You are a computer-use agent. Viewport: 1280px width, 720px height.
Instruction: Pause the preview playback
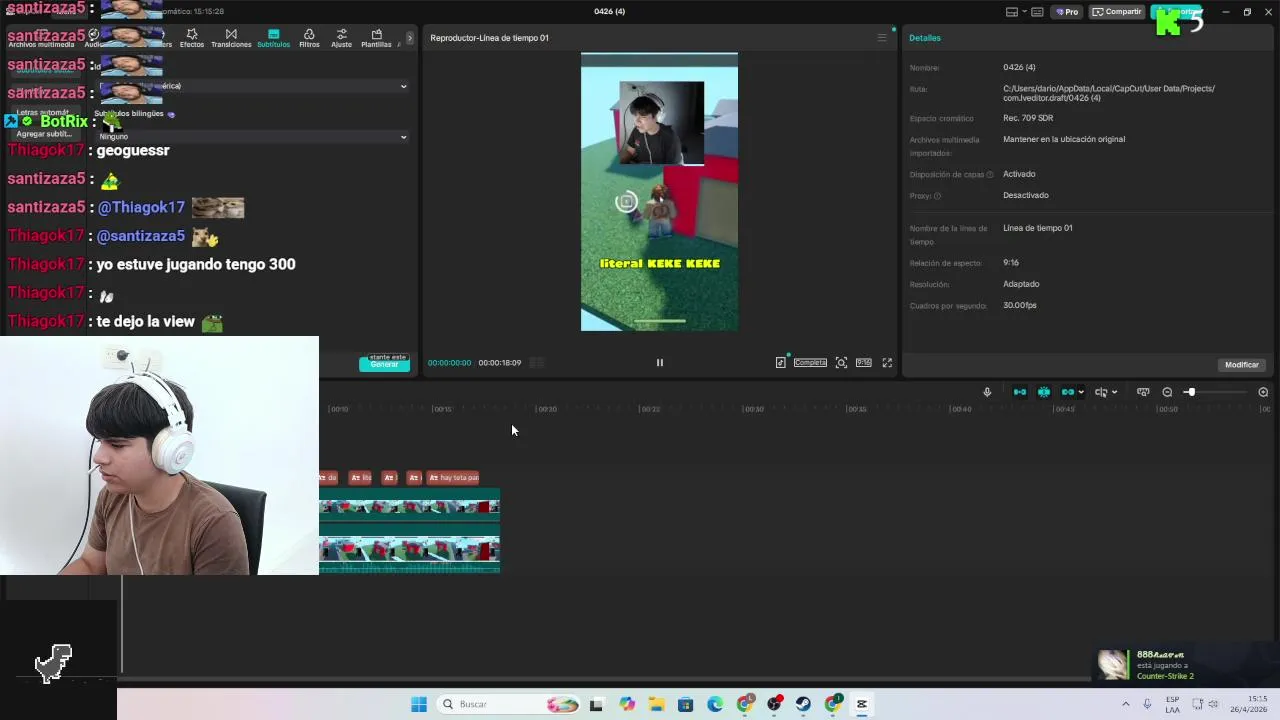[x=659, y=363]
